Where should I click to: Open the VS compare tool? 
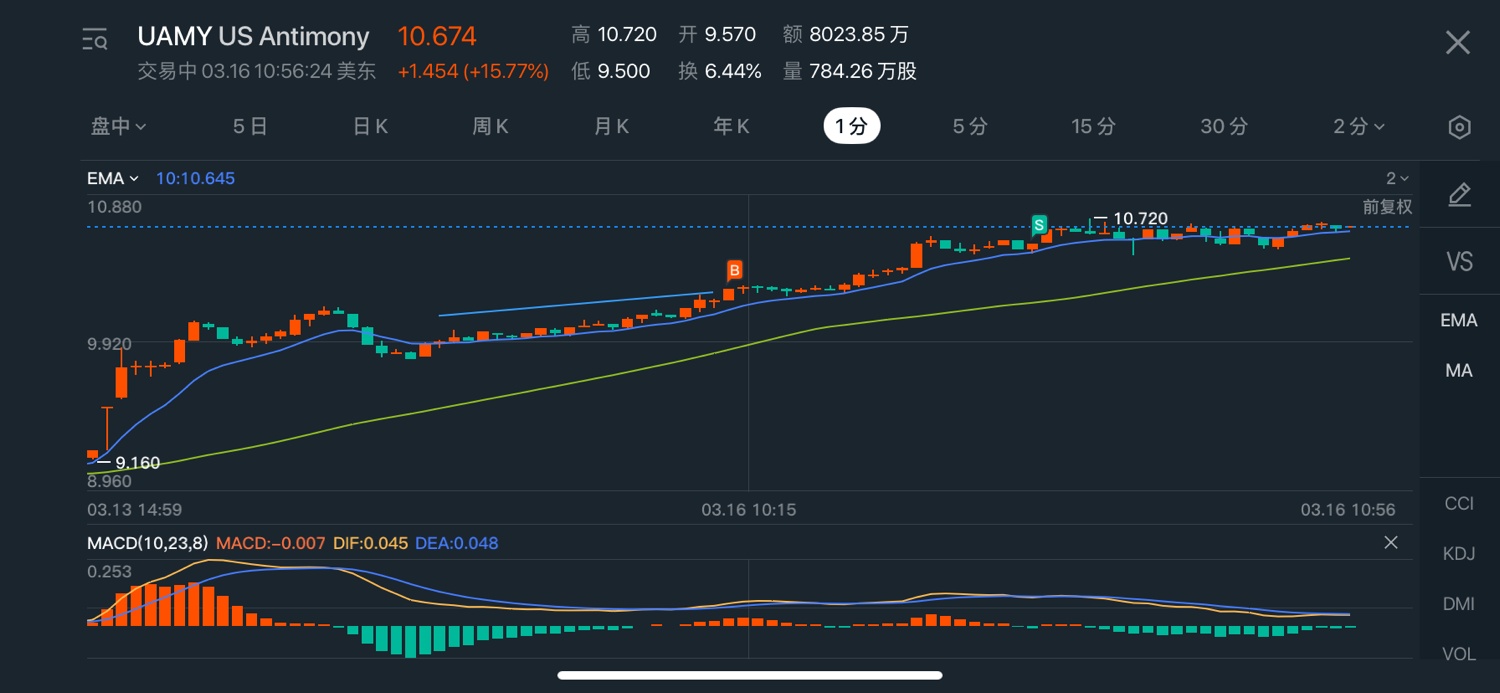pyautogui.click(x=1459, y=262)
